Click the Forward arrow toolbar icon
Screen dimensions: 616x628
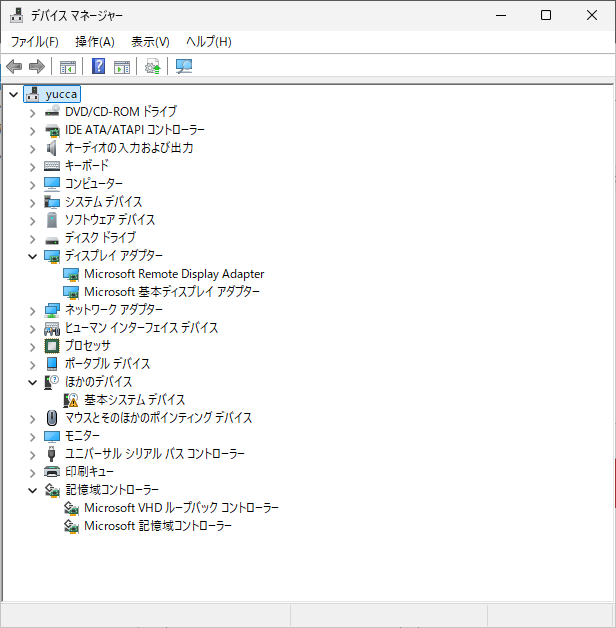pos(37,66)
